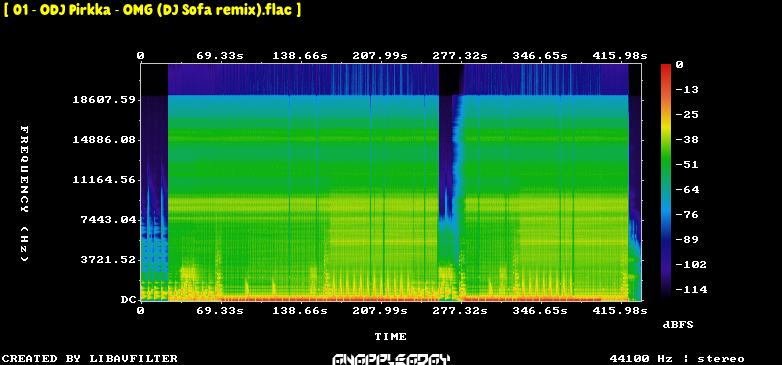Click the 69.33s top time marker
Image resolution: width=782 pixels, height=365 pixels.
(x=220, y=56)
